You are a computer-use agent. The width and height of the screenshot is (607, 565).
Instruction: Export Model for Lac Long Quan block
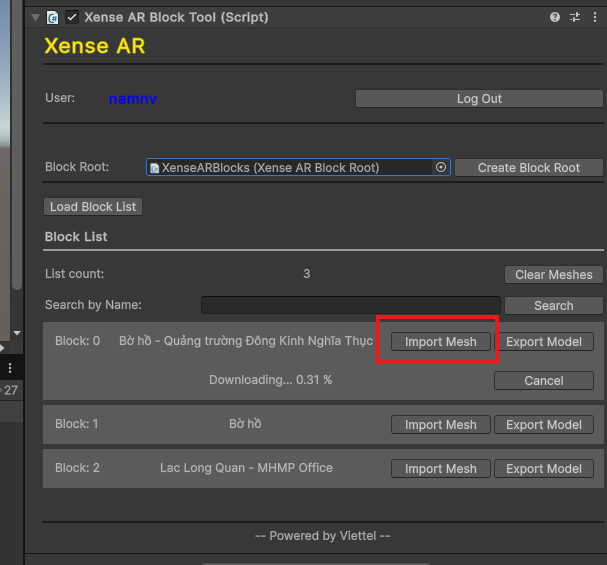[x=543, y=469]
